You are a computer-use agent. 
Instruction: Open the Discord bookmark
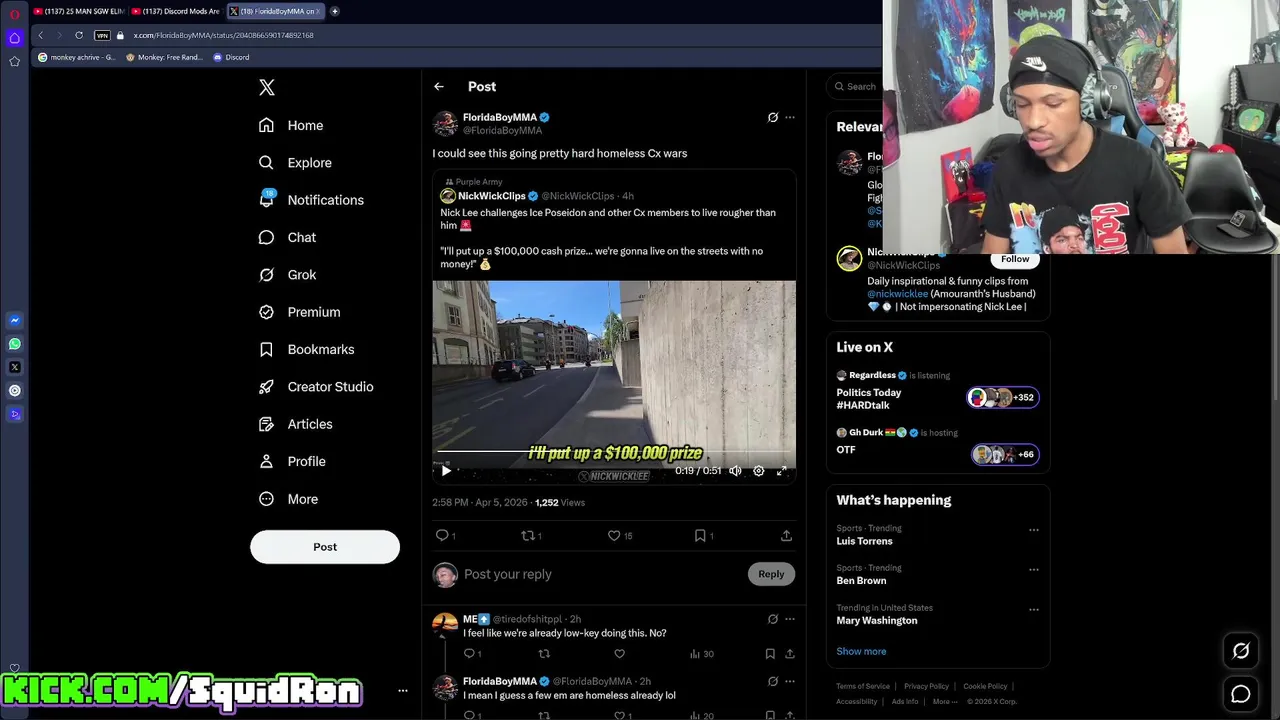231,57
